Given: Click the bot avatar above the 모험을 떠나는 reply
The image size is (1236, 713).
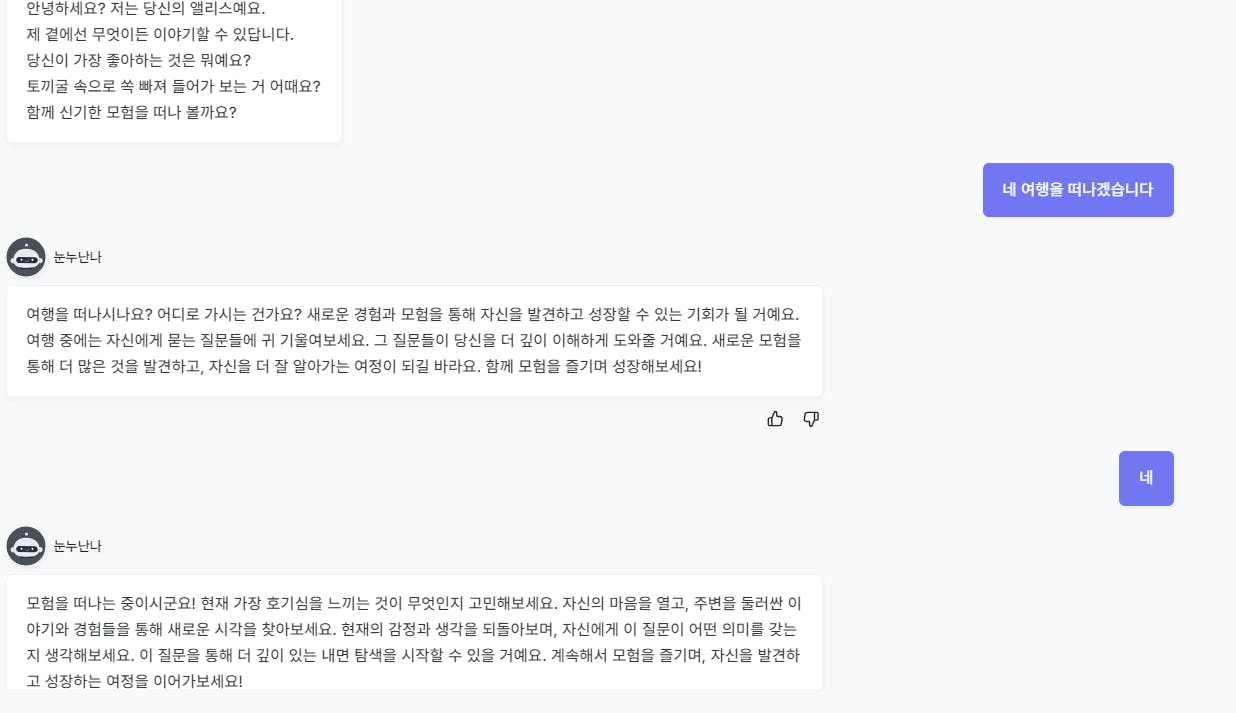Looking at the screenshot, I should (x=26, y=546).
